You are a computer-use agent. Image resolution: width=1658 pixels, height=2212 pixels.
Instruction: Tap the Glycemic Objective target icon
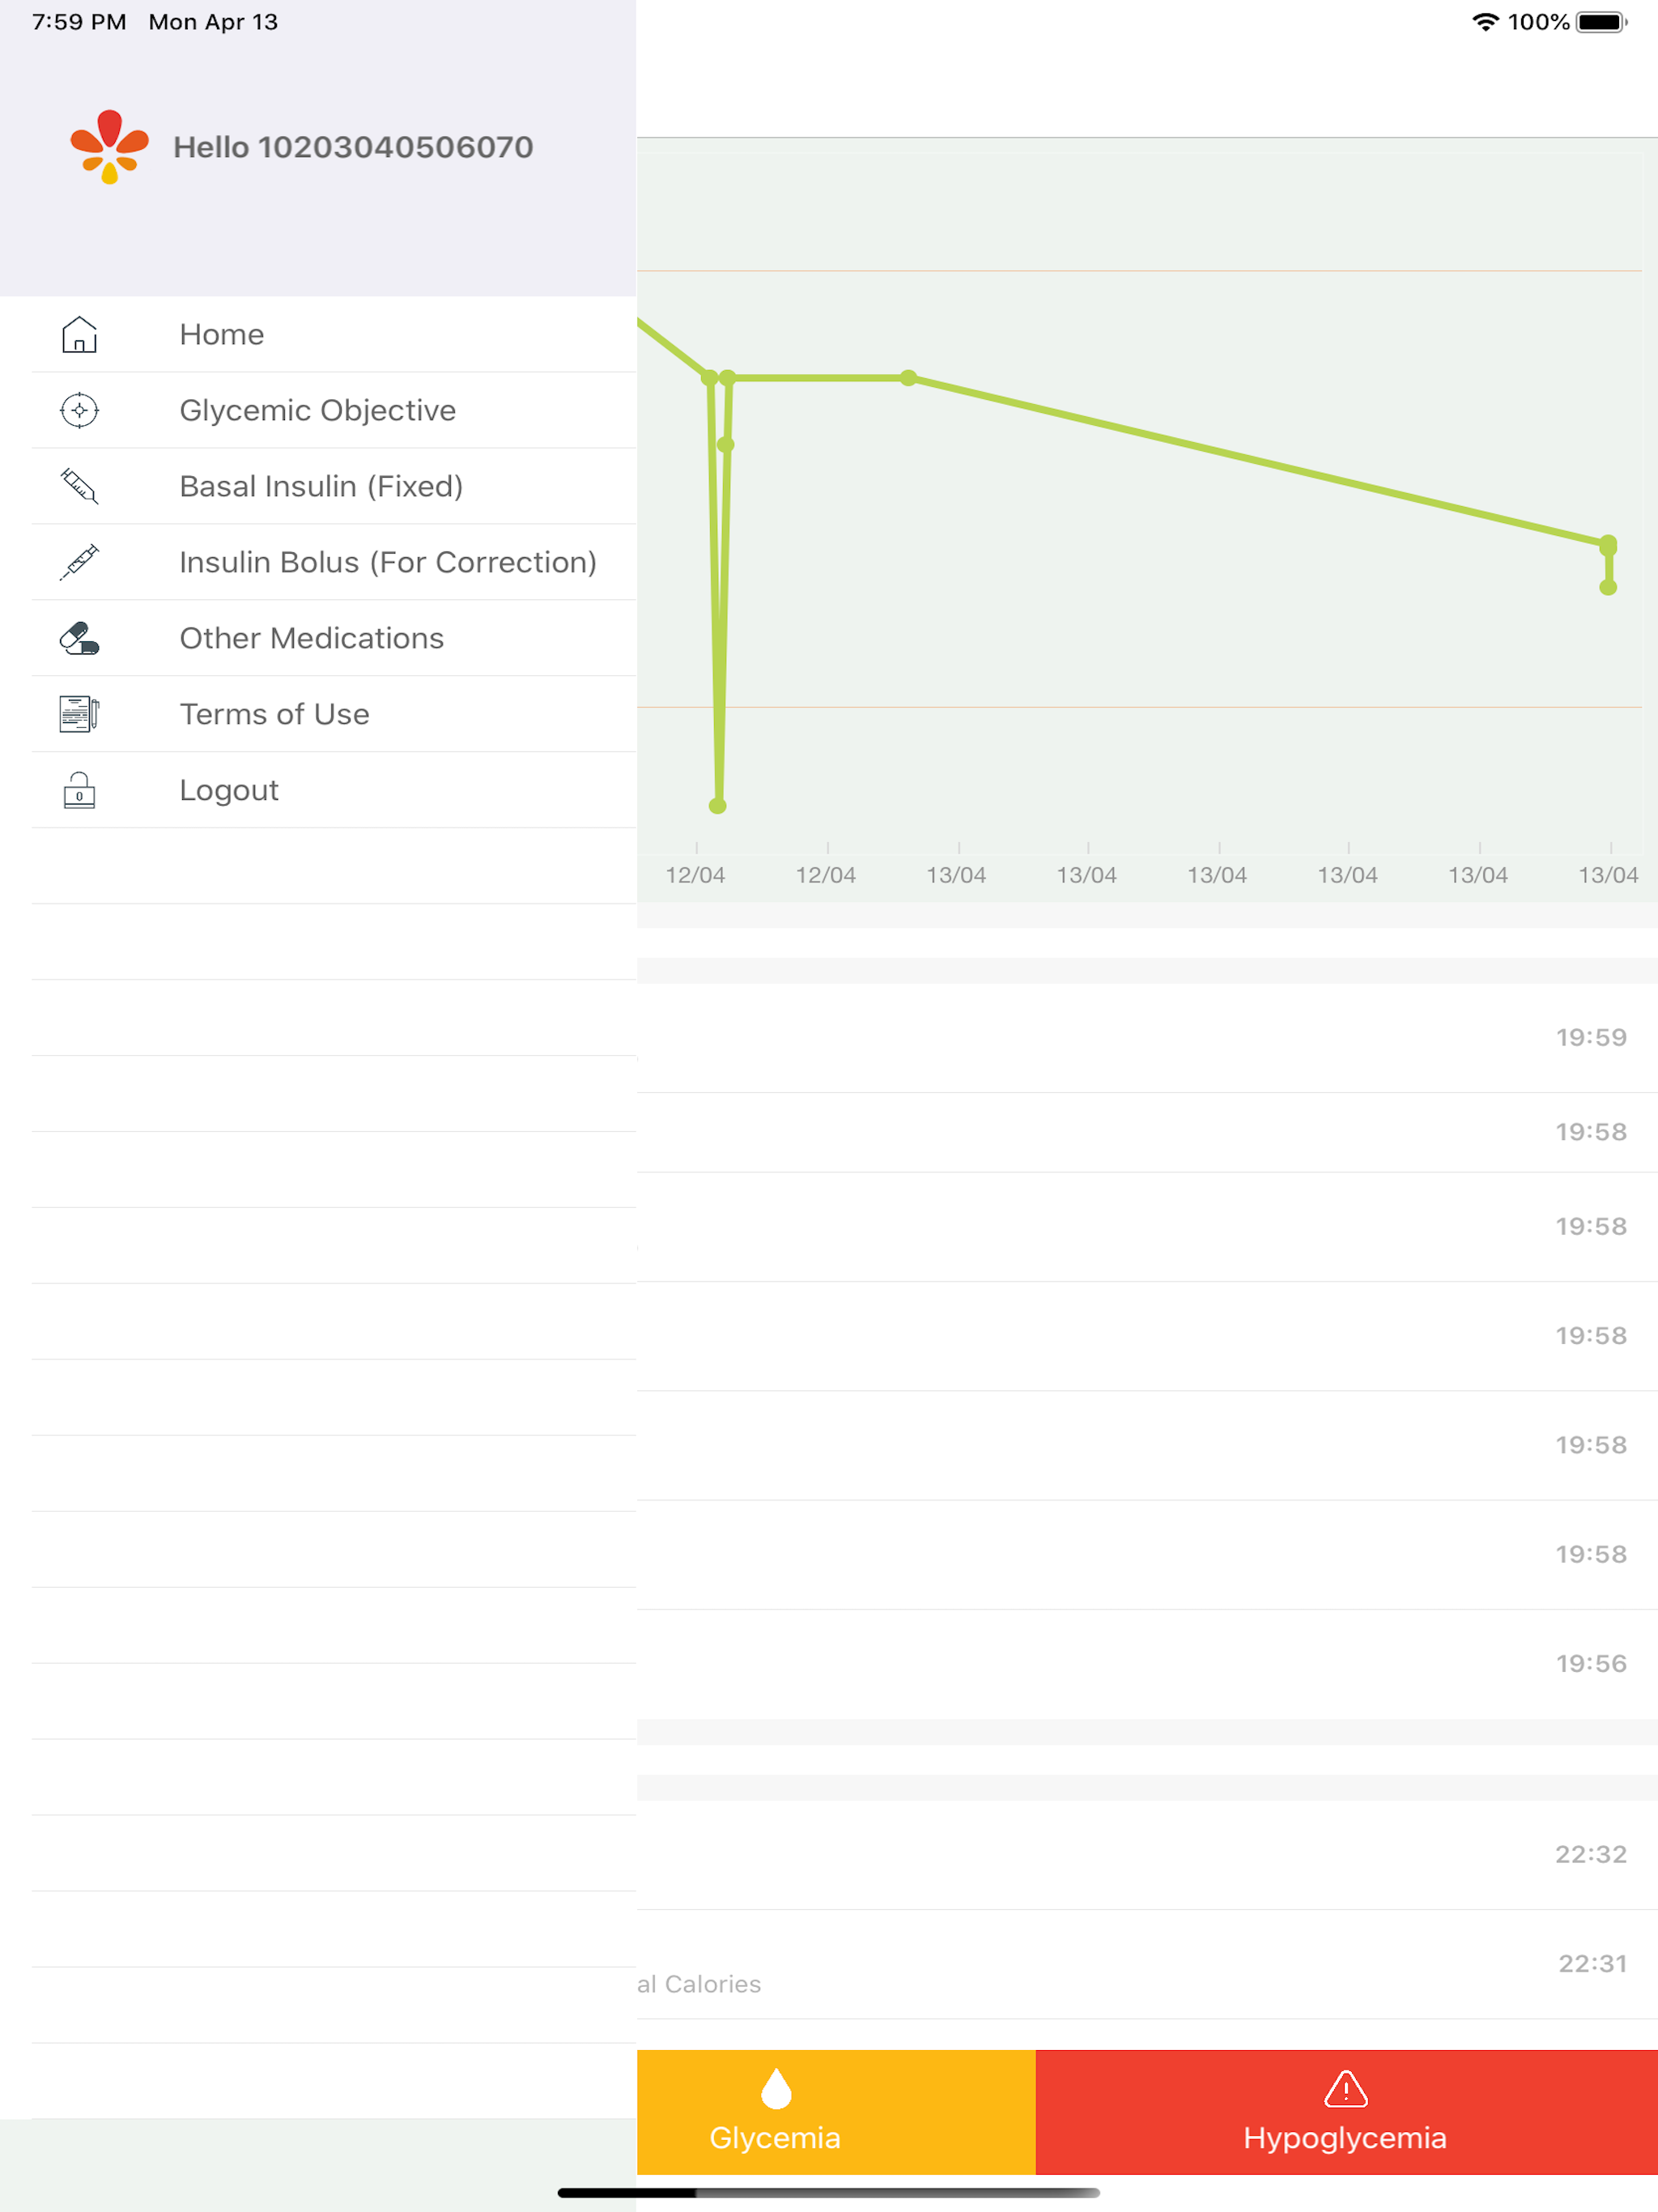(79, 410)
